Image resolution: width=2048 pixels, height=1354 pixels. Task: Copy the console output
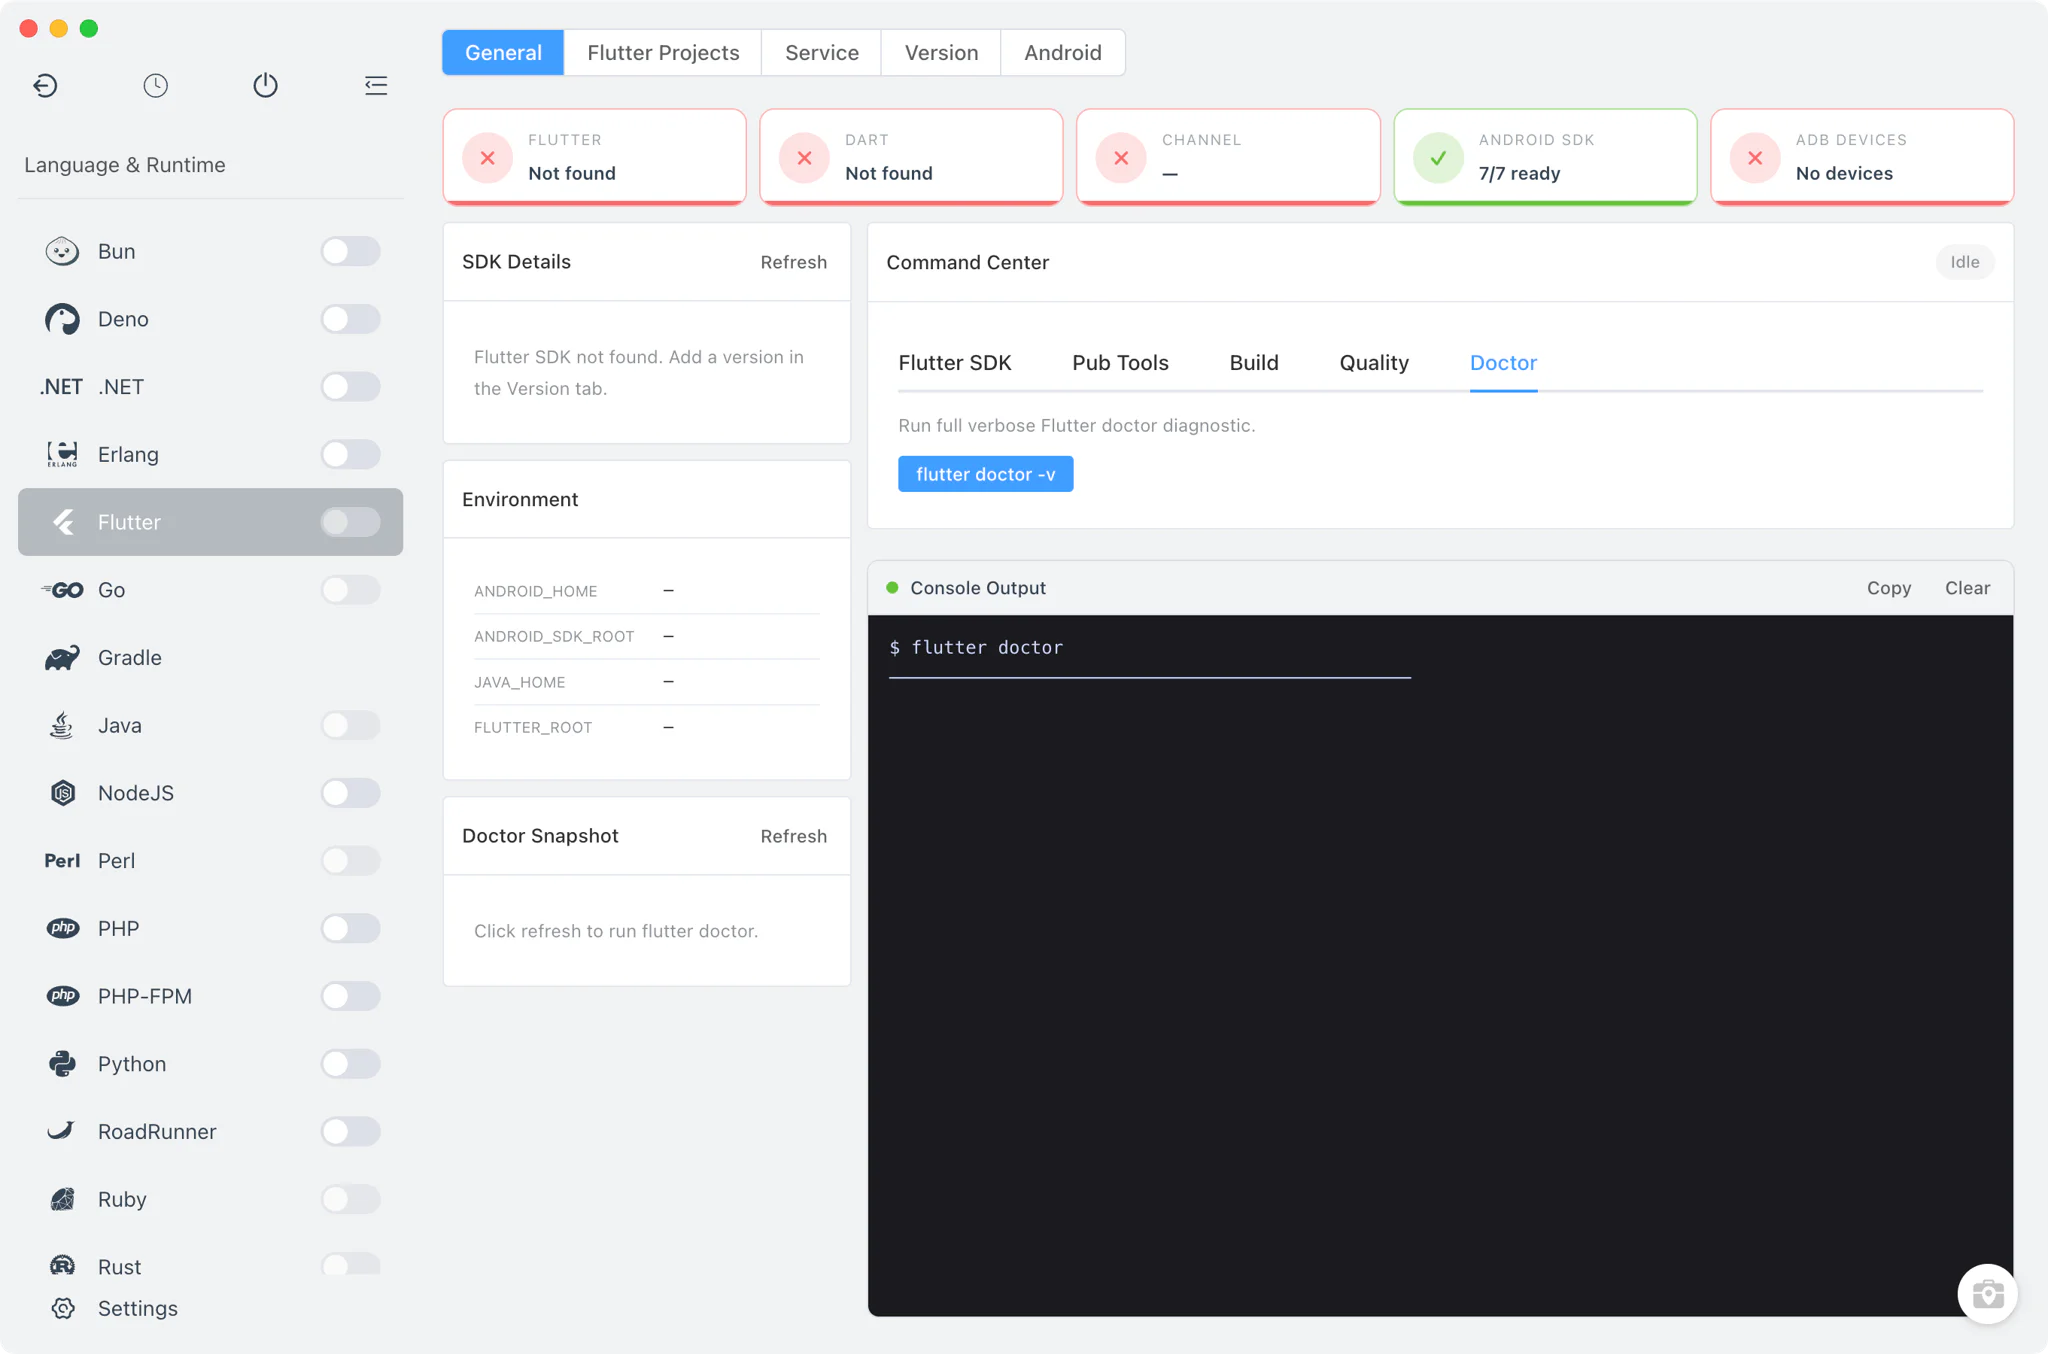1889,588
